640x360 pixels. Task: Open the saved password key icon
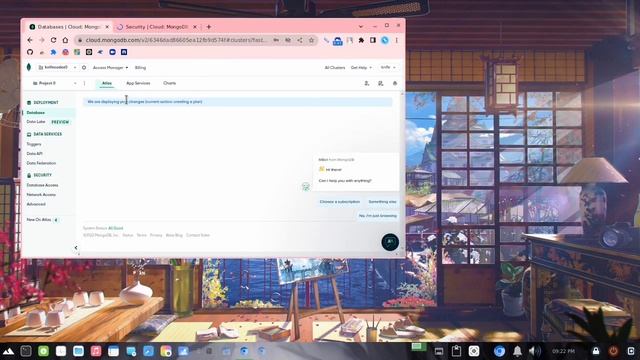(276, 40)
